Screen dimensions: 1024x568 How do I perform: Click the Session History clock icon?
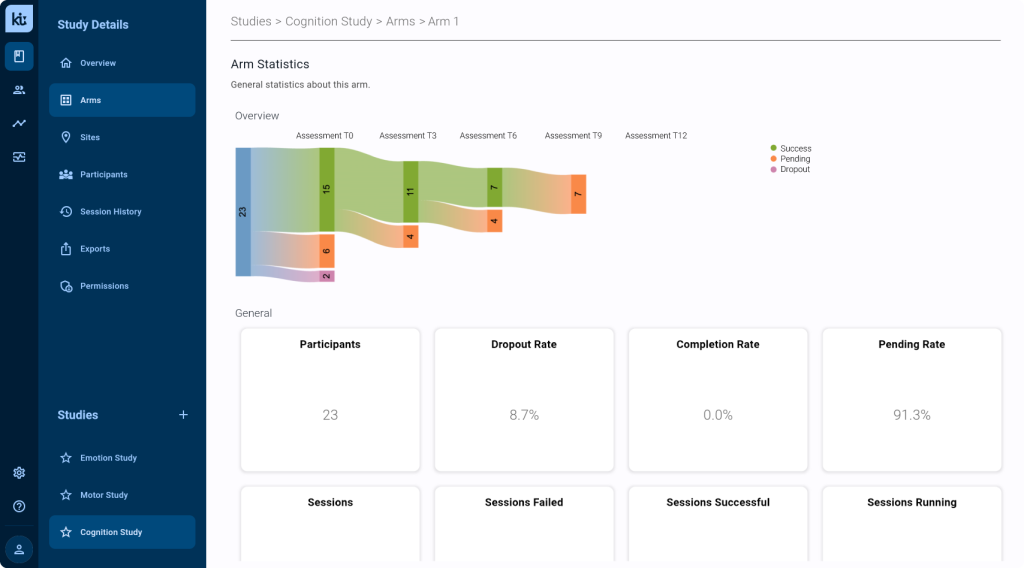pos(66,212)
